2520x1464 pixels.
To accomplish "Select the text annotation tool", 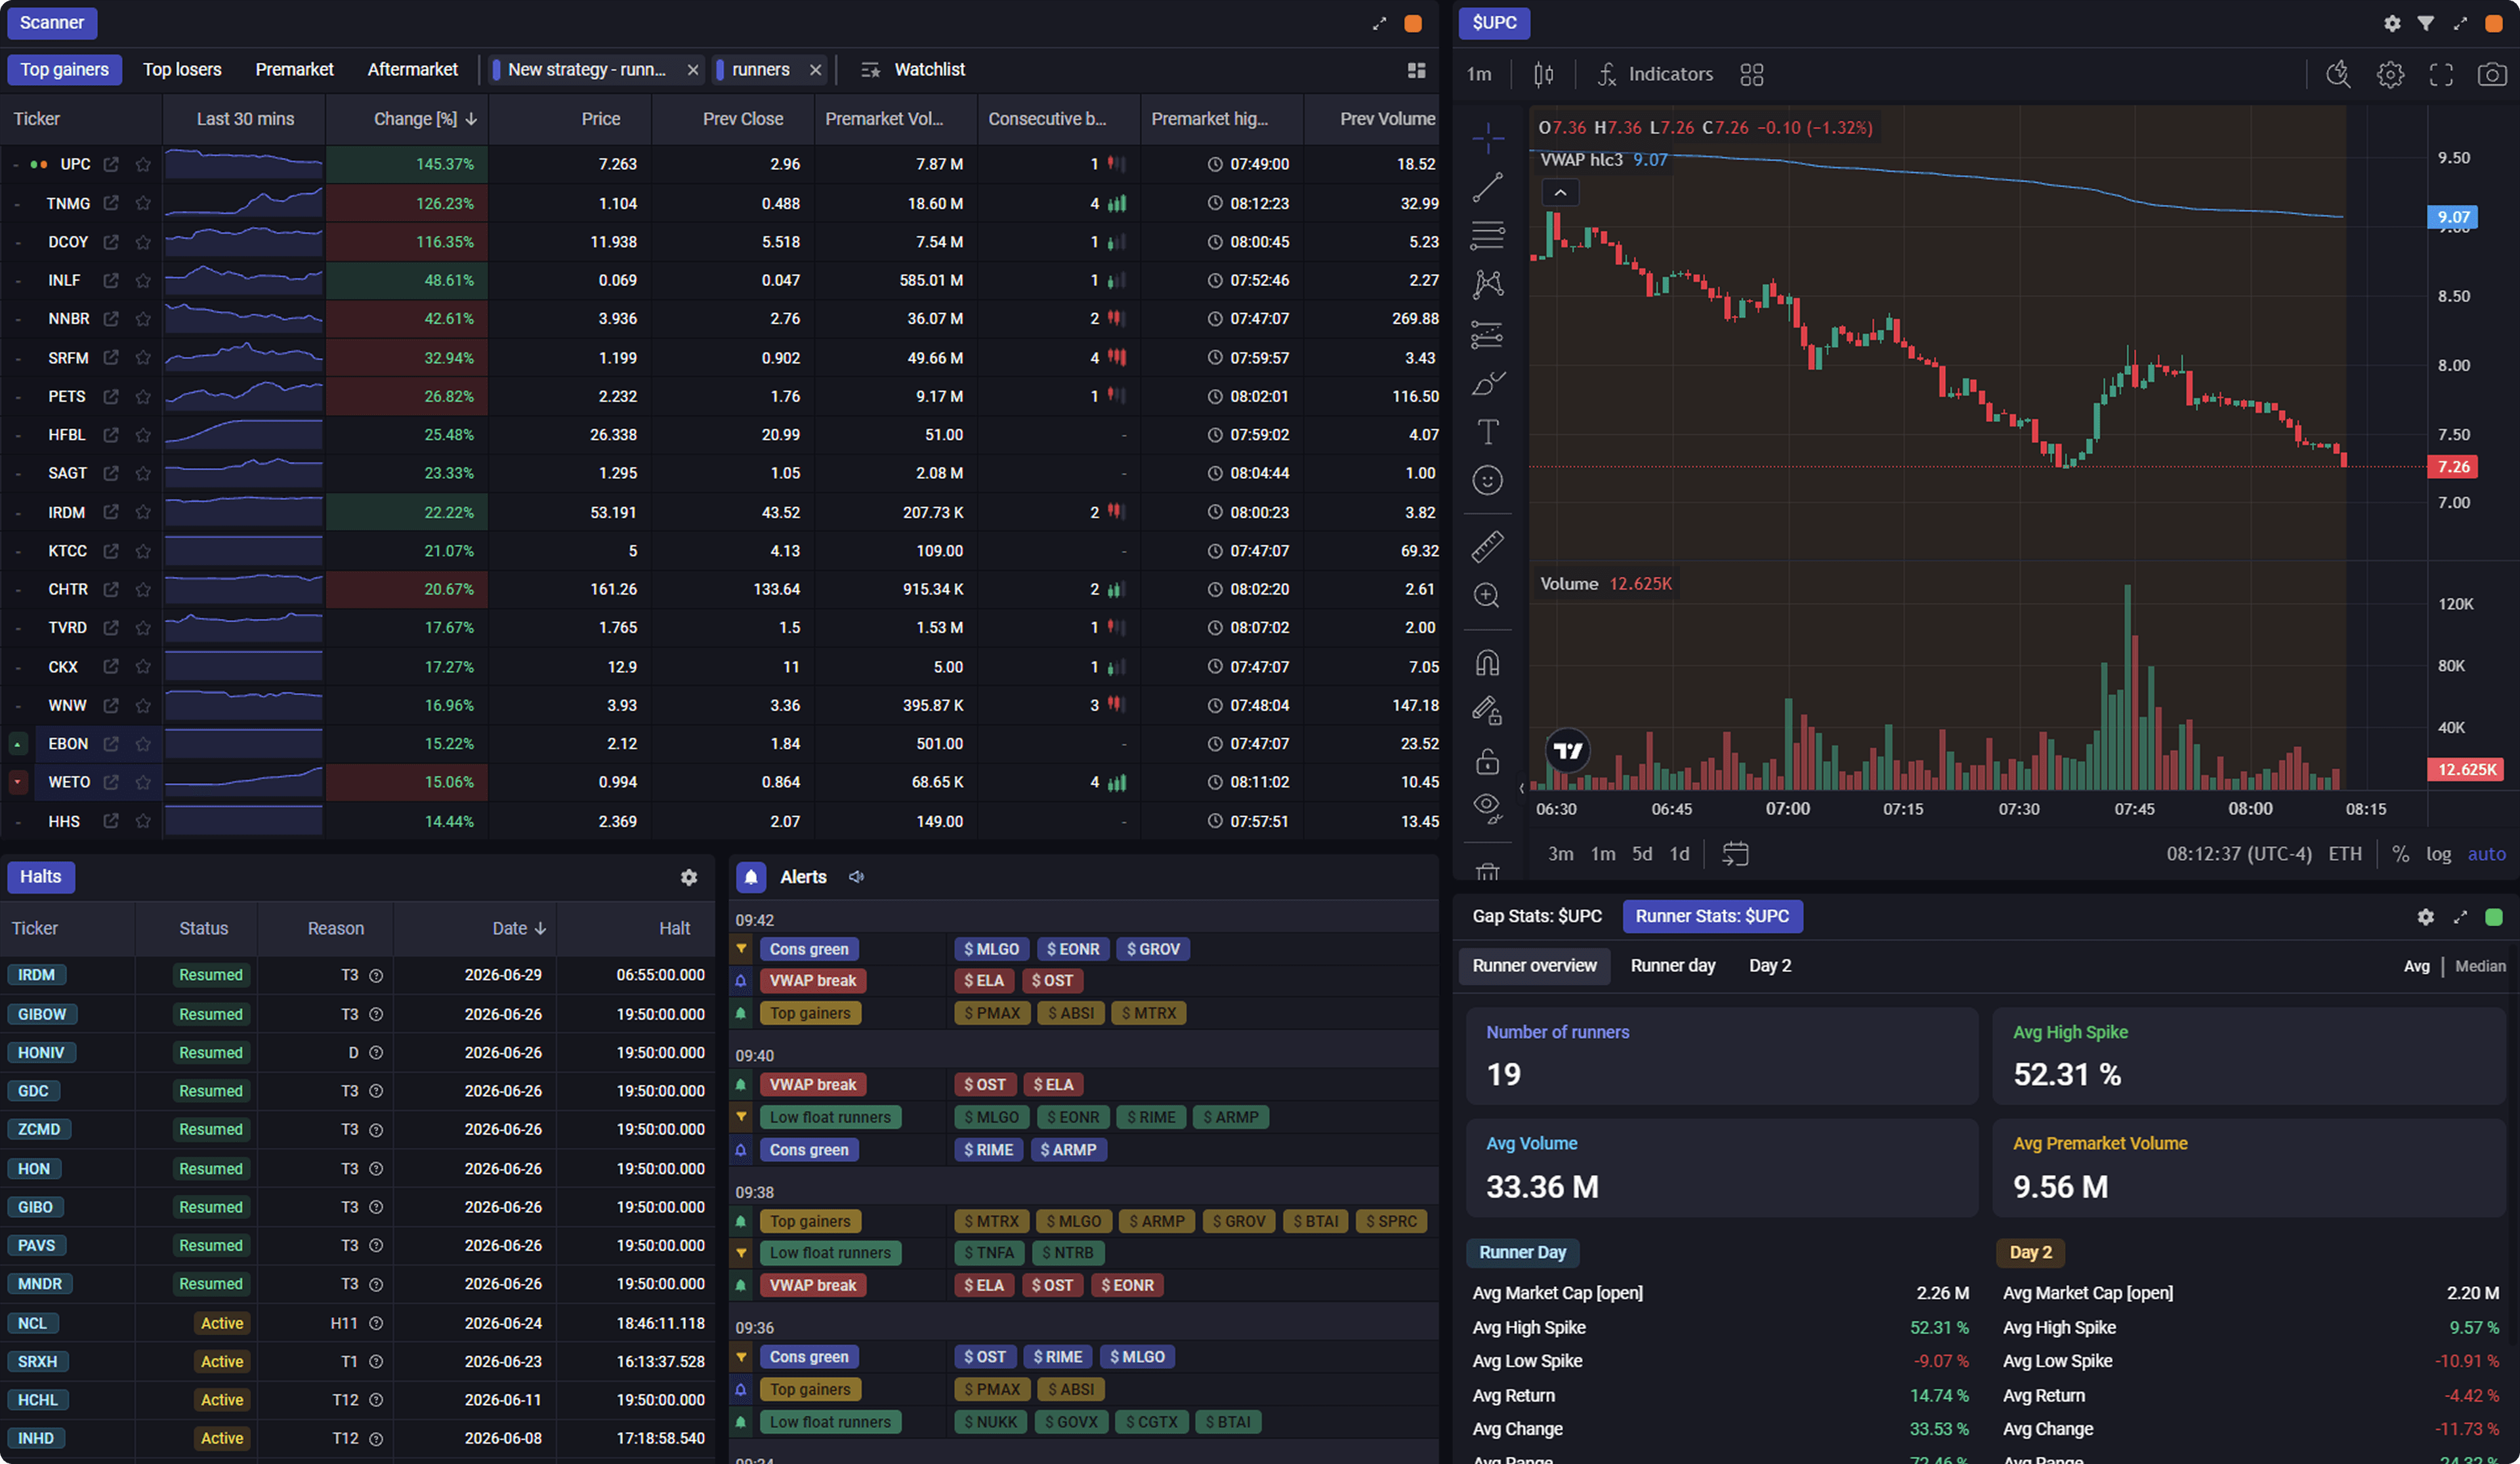I will tap(1487, 432).
